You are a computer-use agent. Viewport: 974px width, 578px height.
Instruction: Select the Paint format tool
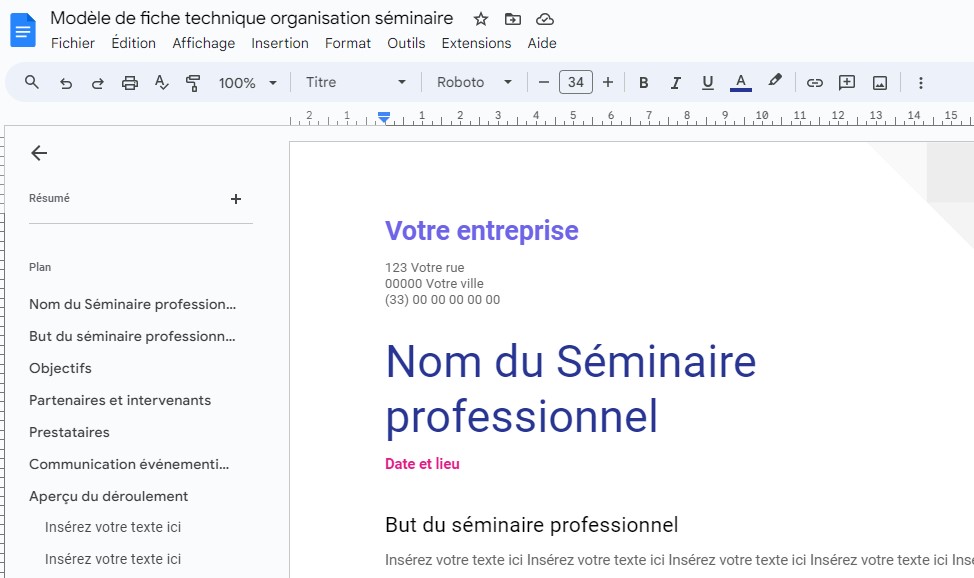[x=192, y=82]
